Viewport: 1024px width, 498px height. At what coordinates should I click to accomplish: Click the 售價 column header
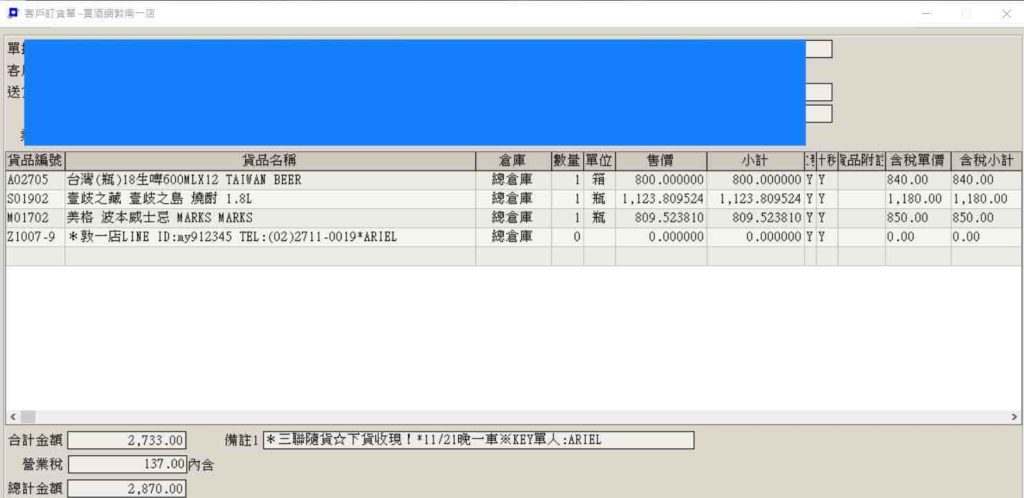click(x=661, y=161)
